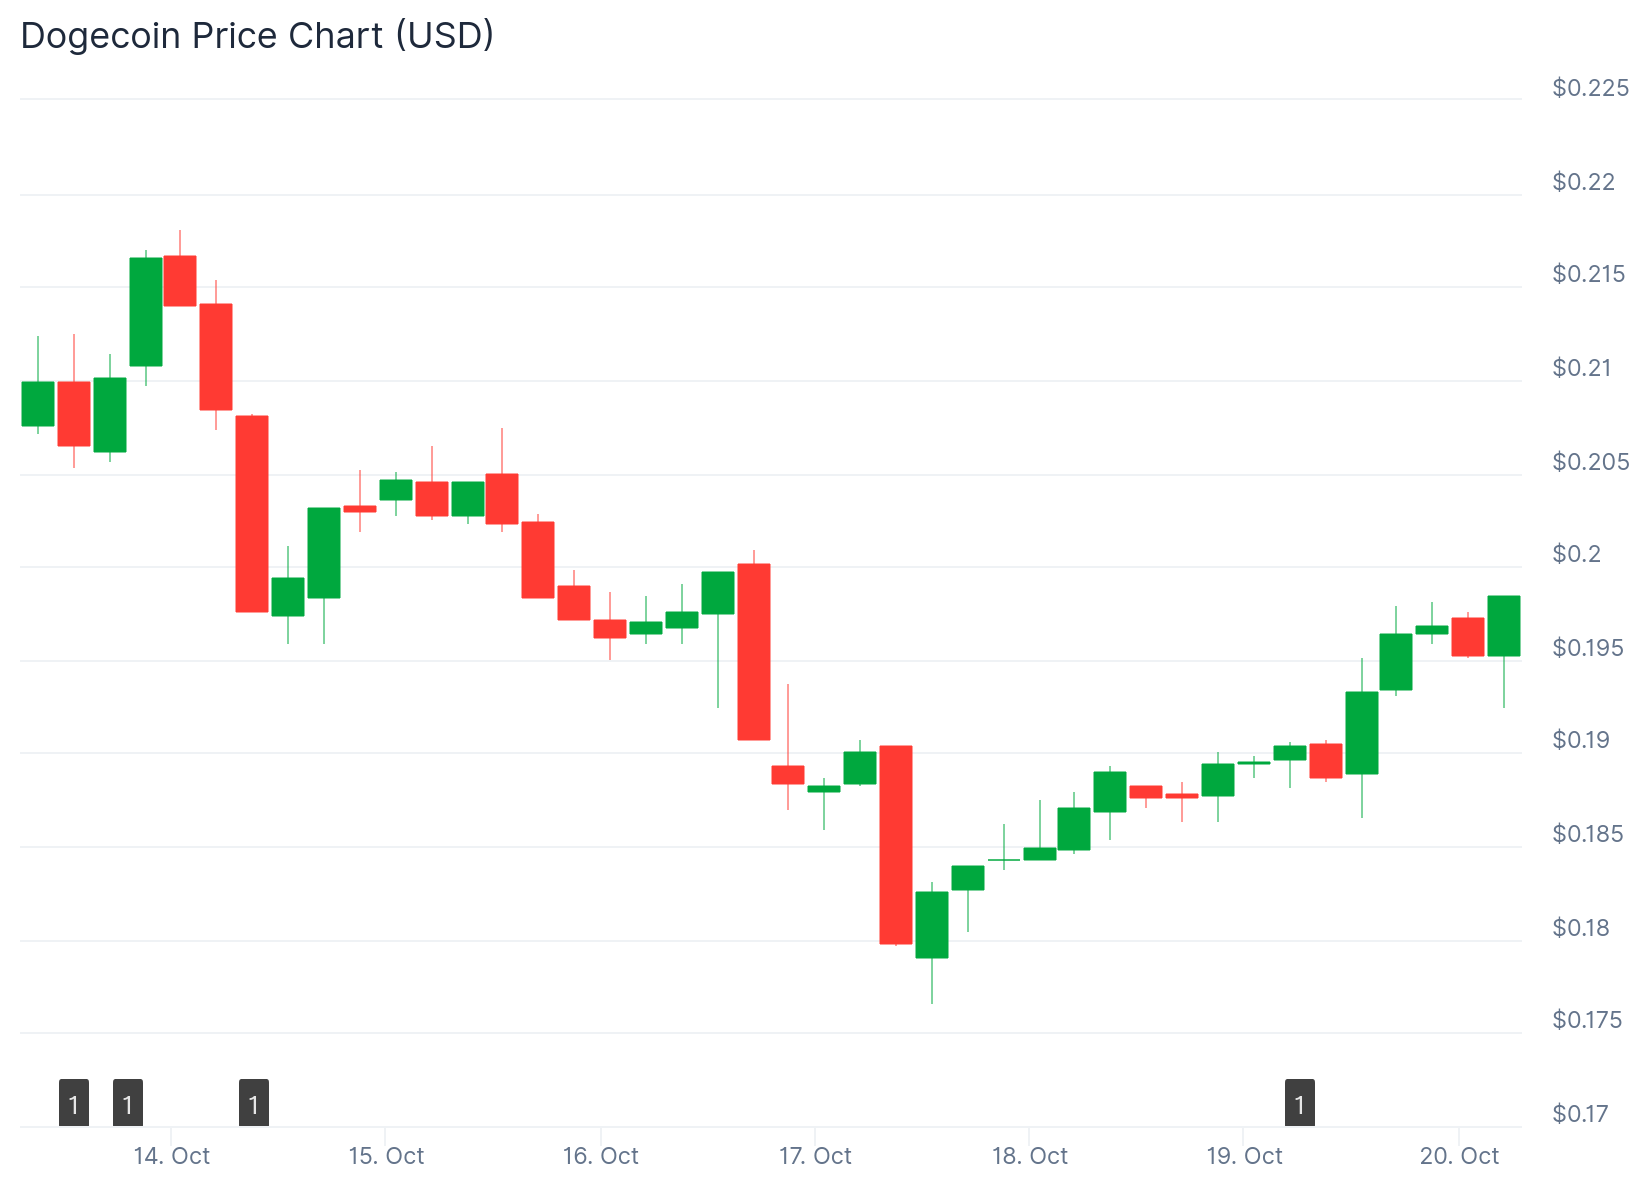Select the largest red candle falling to $0.18
Viewport: 1644px width, 1200px height.
[896, 845]
